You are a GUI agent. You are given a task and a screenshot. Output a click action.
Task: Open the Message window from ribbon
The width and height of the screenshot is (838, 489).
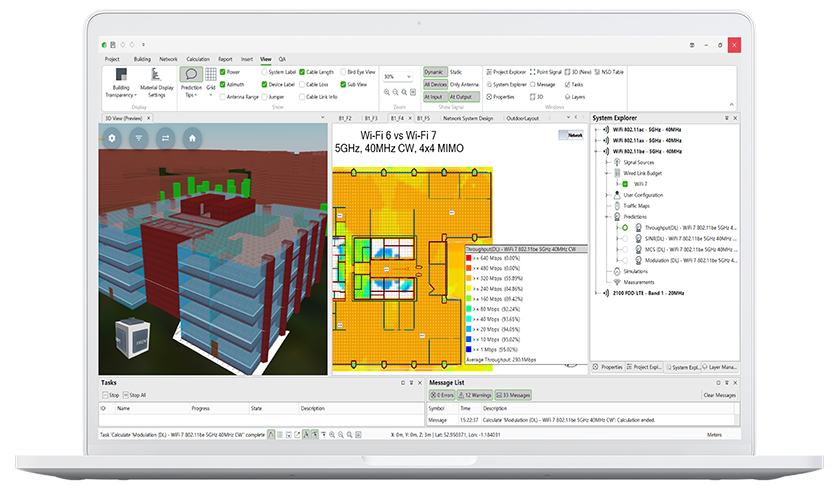[x=542, y=84]
